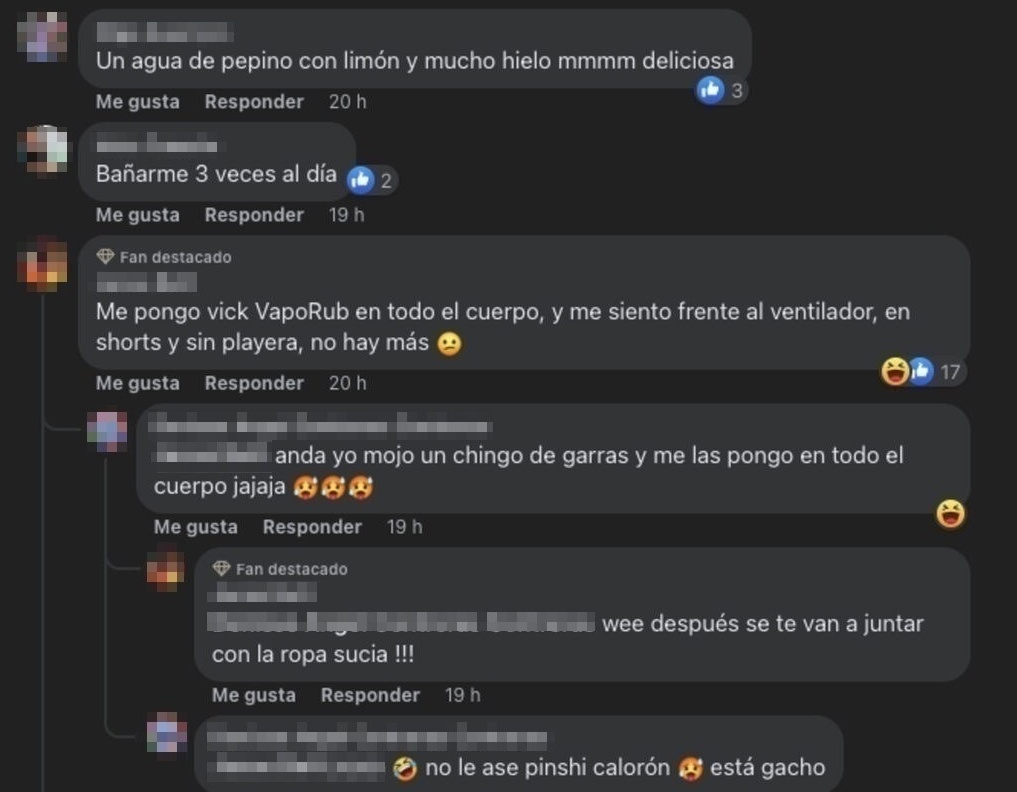Click 20 h timestamp under VapoRub comment
The height and width of the screenshot is (792, 1017).
pos(348,383)
